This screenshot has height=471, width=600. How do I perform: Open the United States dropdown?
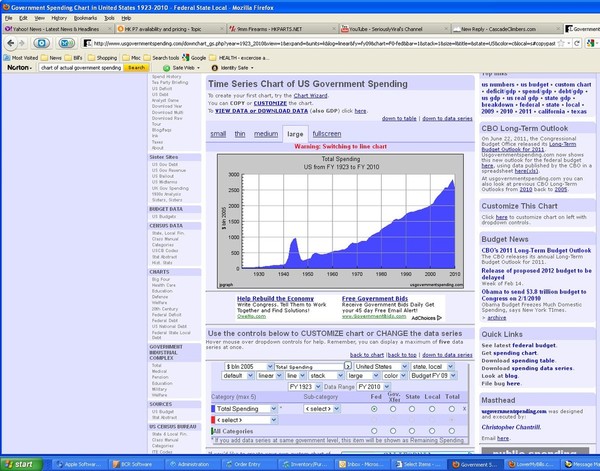381,367
